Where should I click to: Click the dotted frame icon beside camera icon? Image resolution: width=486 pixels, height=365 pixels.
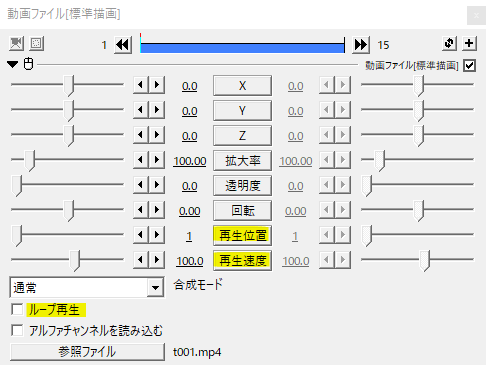[x=36, y=44]
